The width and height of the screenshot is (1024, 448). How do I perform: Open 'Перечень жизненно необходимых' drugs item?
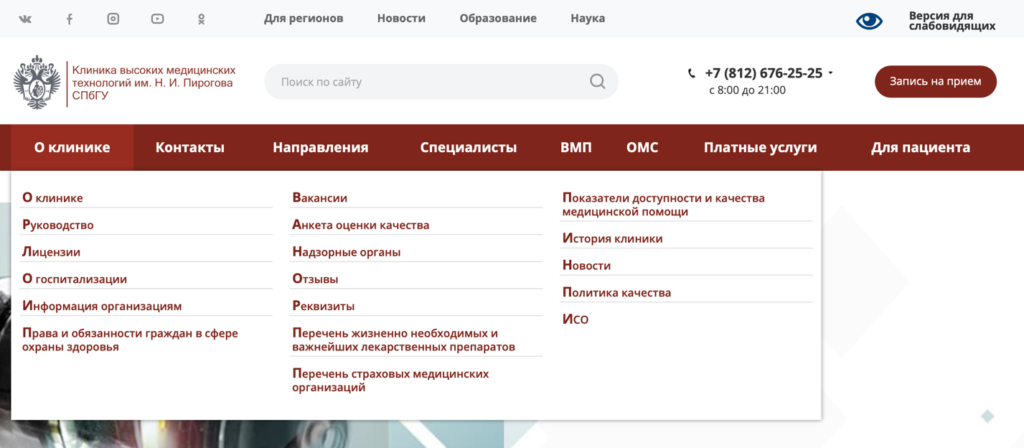pos(404,340)
